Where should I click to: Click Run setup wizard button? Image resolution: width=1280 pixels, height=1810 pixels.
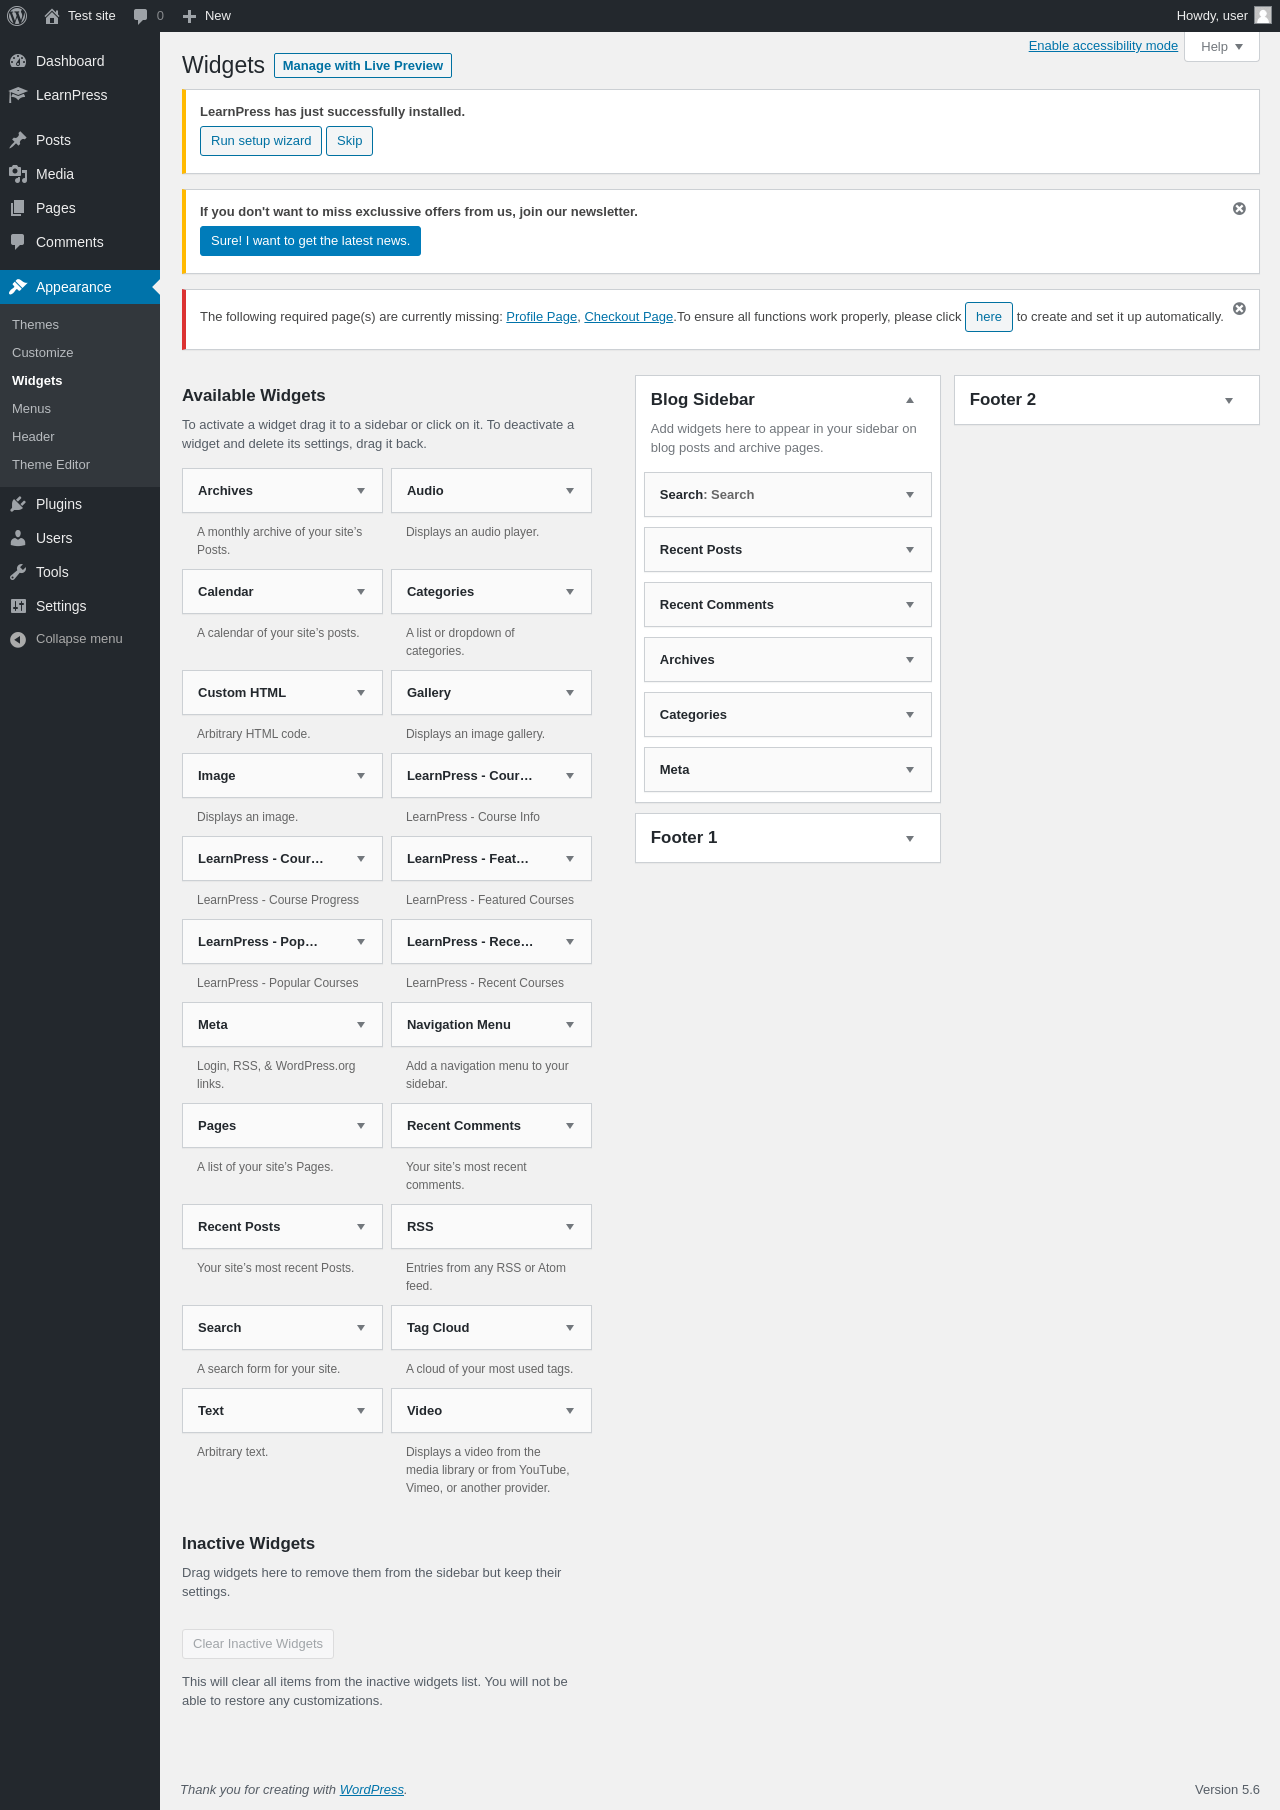[261, 141]
